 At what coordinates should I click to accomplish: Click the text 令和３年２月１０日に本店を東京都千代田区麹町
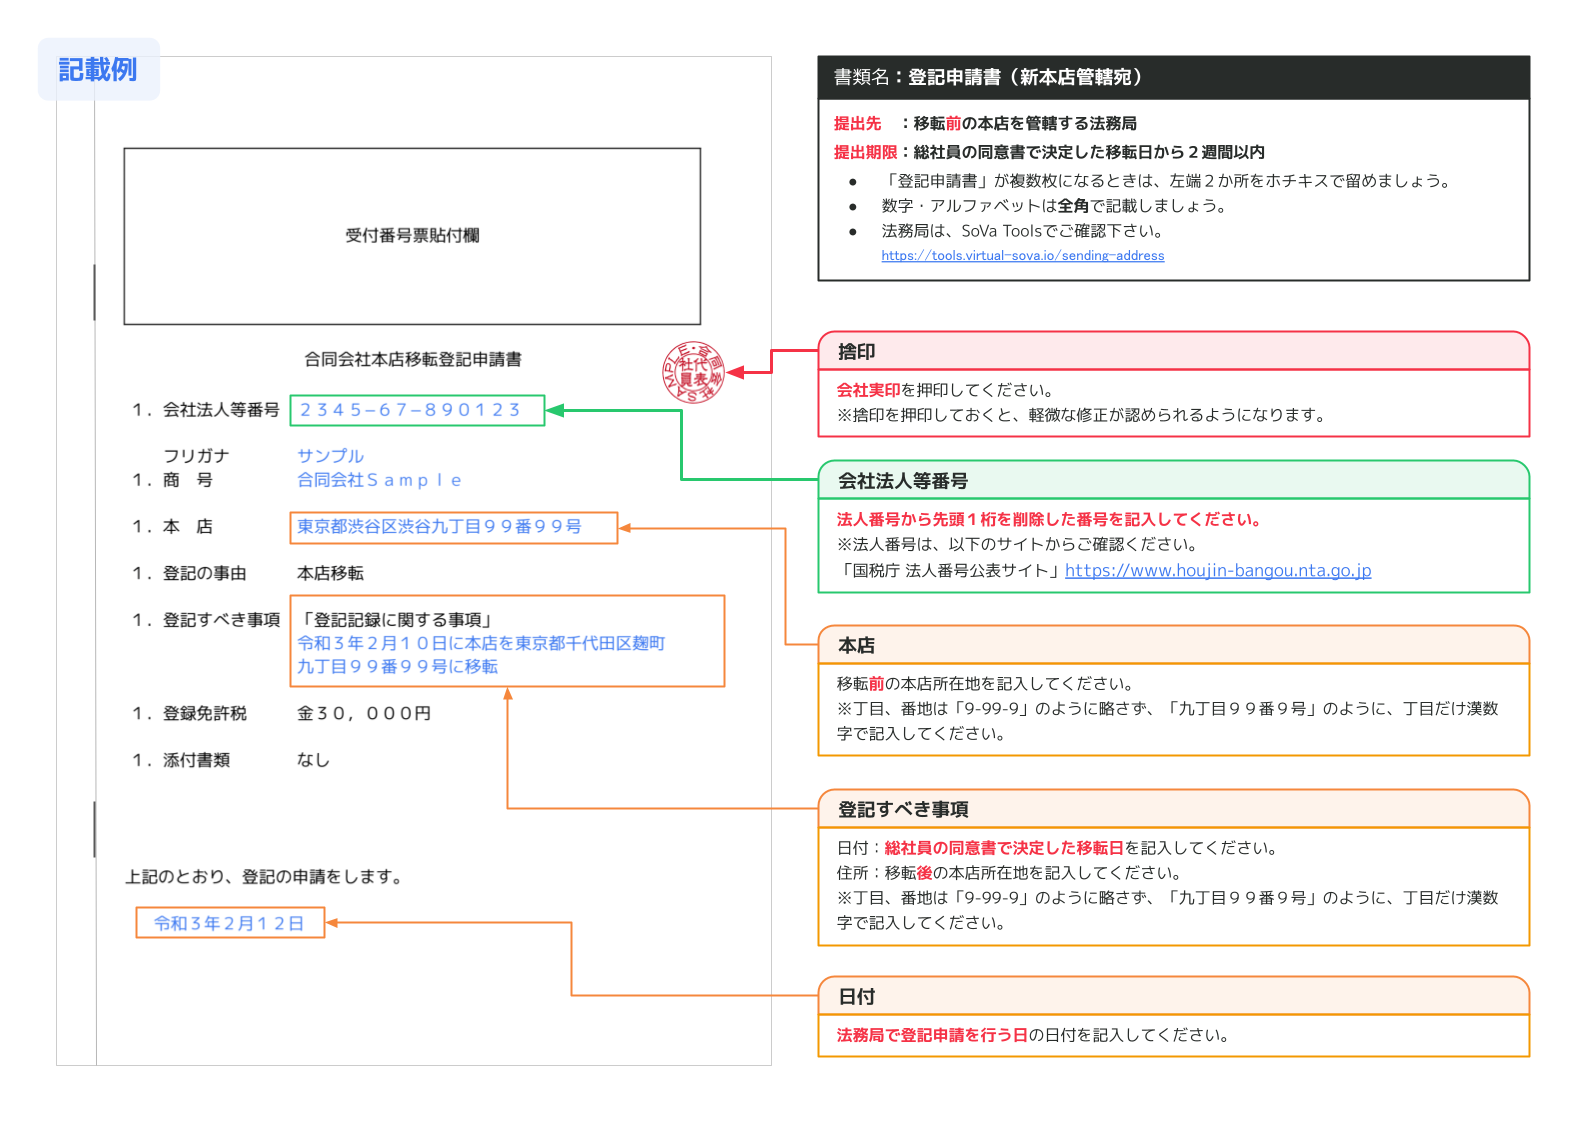(x=481, y=643)
